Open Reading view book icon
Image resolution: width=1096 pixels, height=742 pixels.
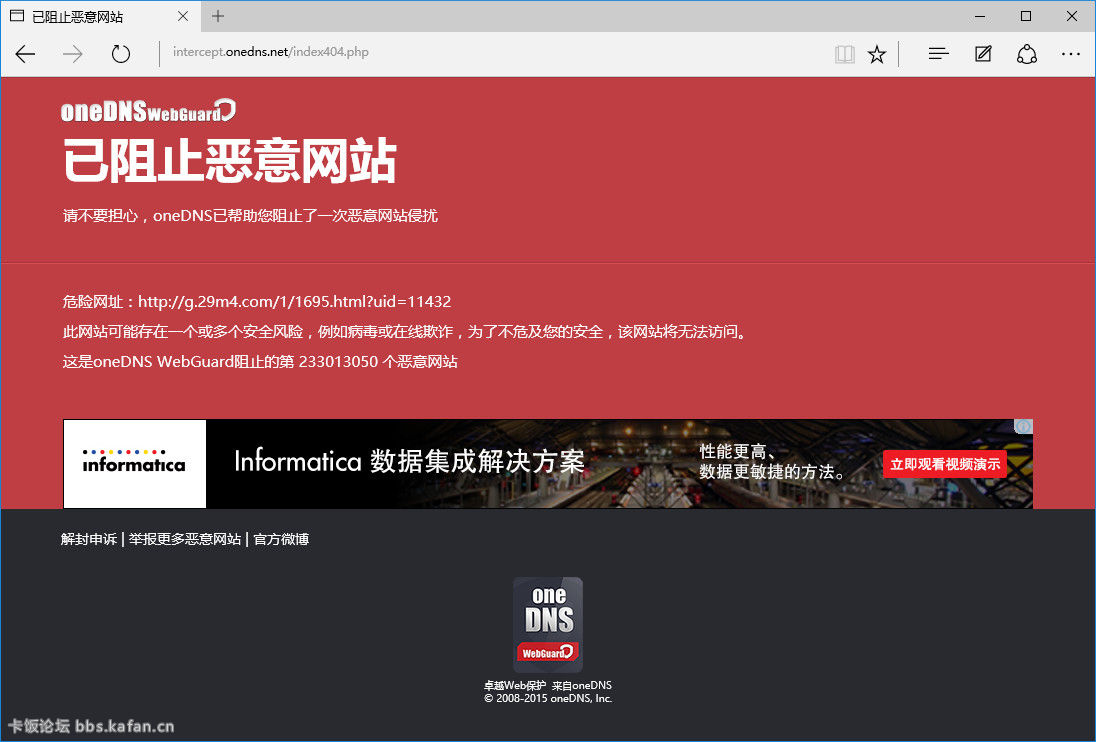(x=844, y=54)
